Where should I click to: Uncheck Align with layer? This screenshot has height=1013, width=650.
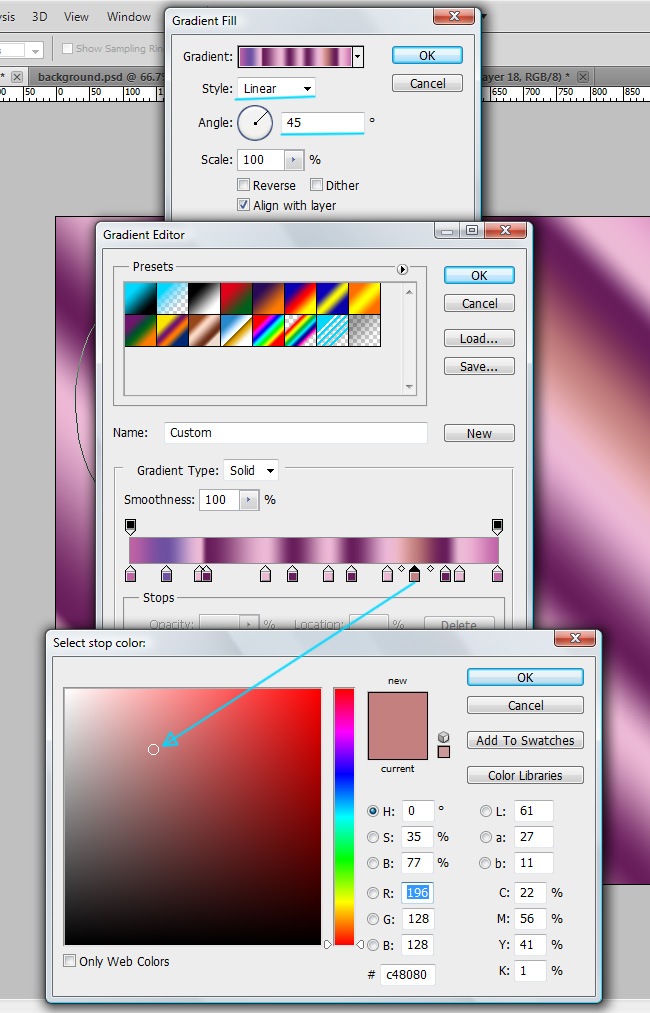(x=244, y=205)
